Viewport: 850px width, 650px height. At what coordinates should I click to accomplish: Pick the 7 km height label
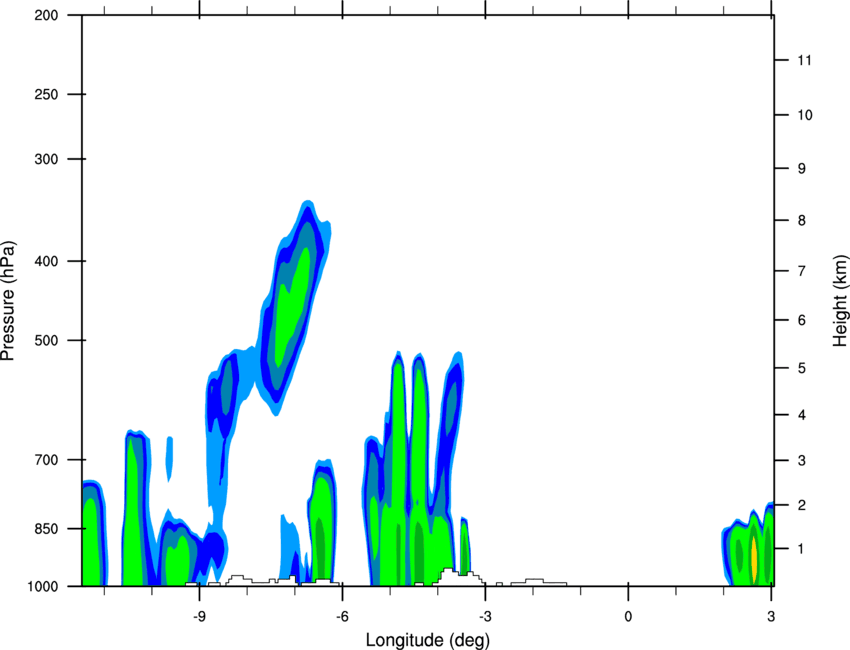click(x=802, y=271)
